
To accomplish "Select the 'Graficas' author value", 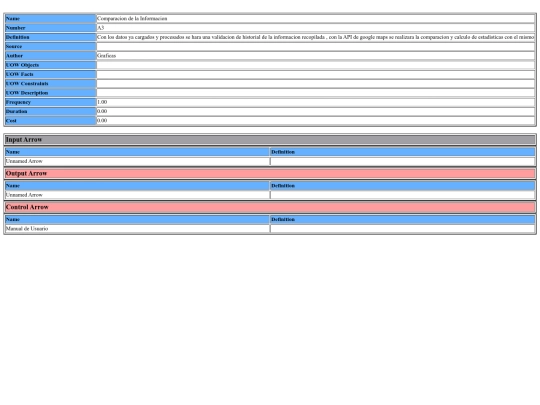I will point(106,56).
